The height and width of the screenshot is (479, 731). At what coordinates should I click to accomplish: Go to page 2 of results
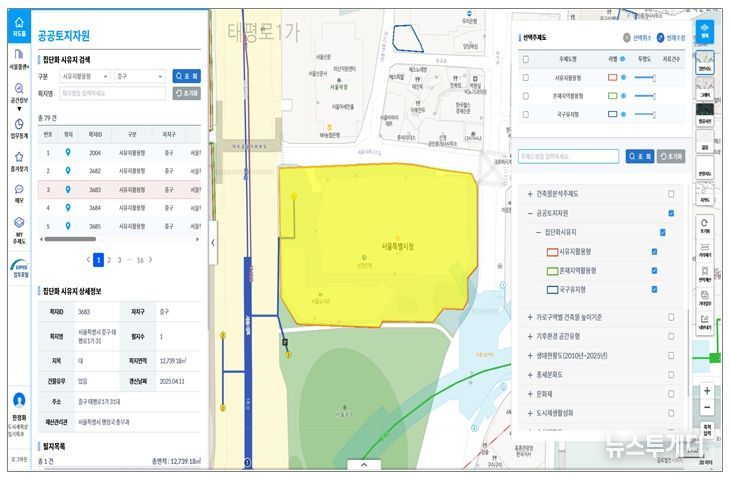coord(109,259)
